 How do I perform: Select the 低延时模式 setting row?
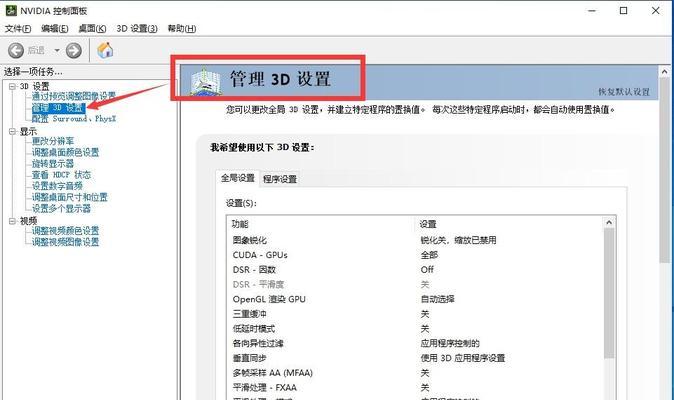tap(415, 329)
